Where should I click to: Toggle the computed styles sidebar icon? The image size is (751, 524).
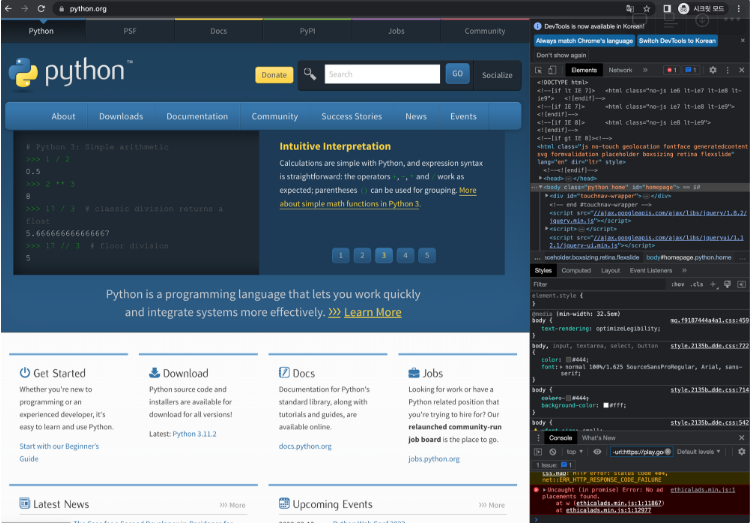click(x=741, y=284)
